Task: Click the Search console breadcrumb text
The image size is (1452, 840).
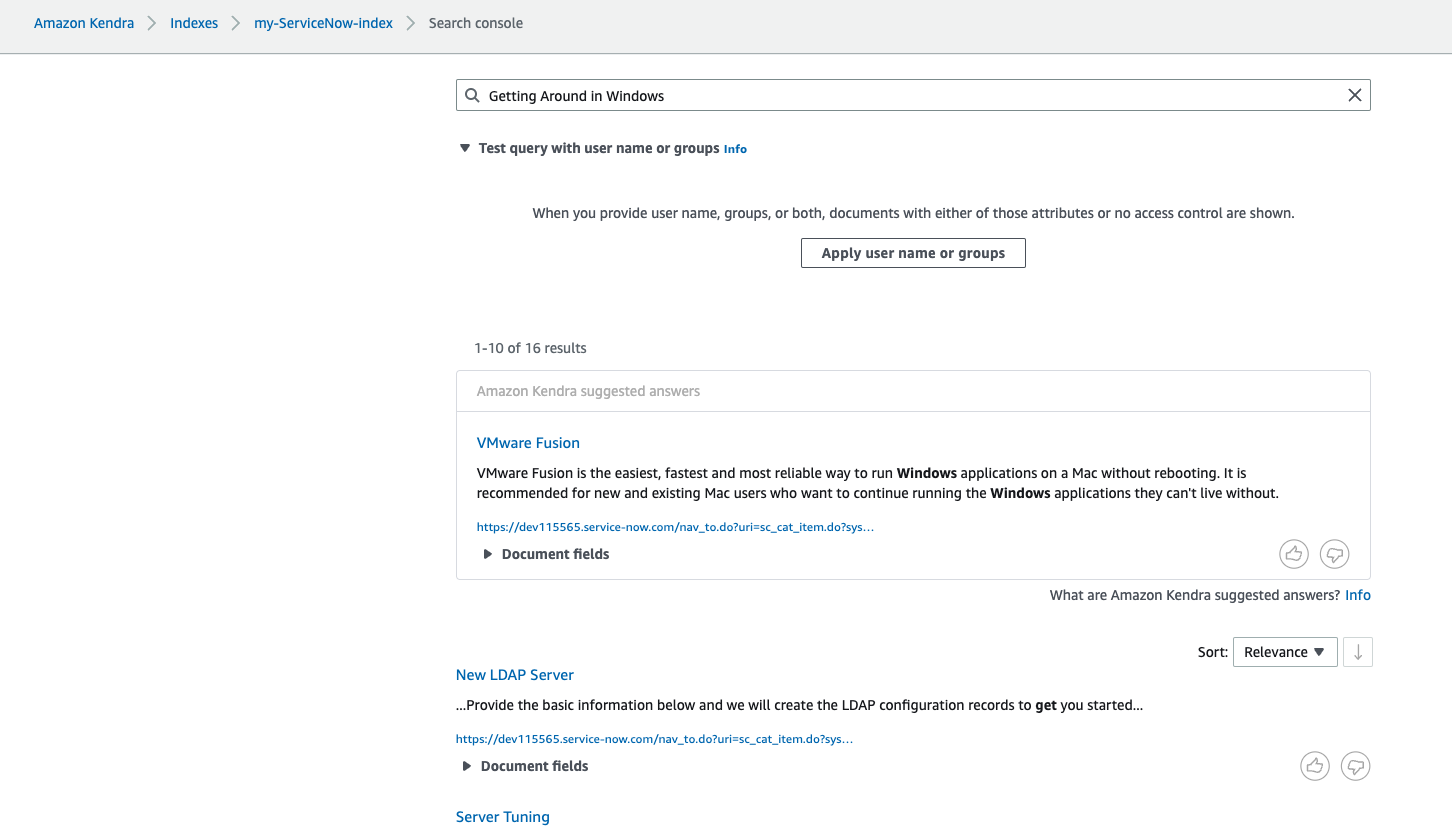Action: point(476,23)
